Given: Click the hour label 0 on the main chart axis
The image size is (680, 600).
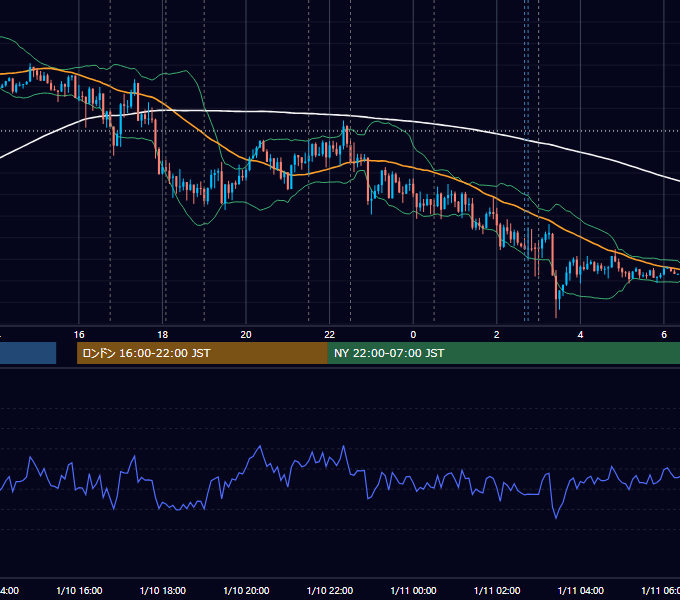Looking at the screenshot, I should pyautogui.click(x=413, y=335).
